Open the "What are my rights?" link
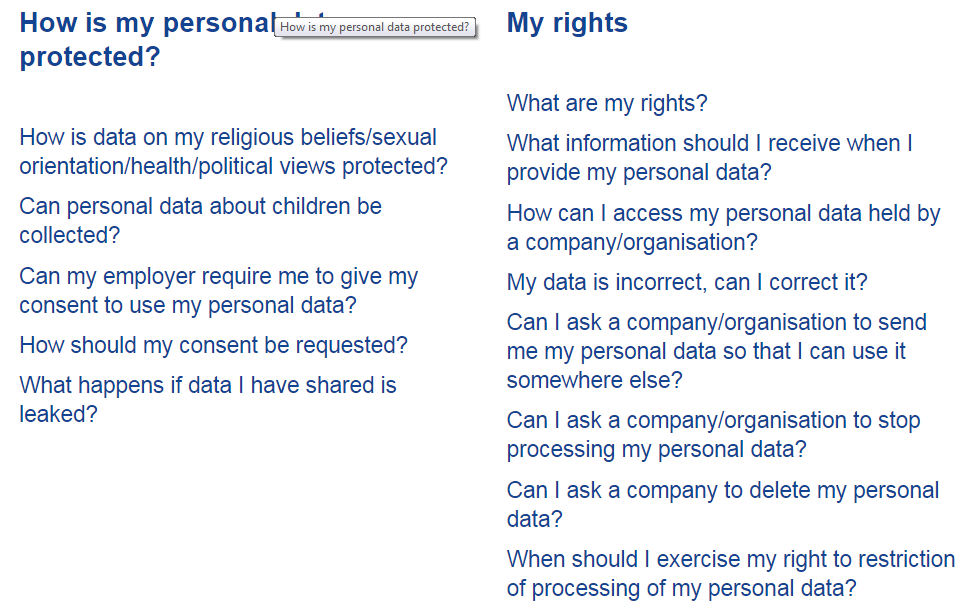The image size is (977, 608). point(606,103)
